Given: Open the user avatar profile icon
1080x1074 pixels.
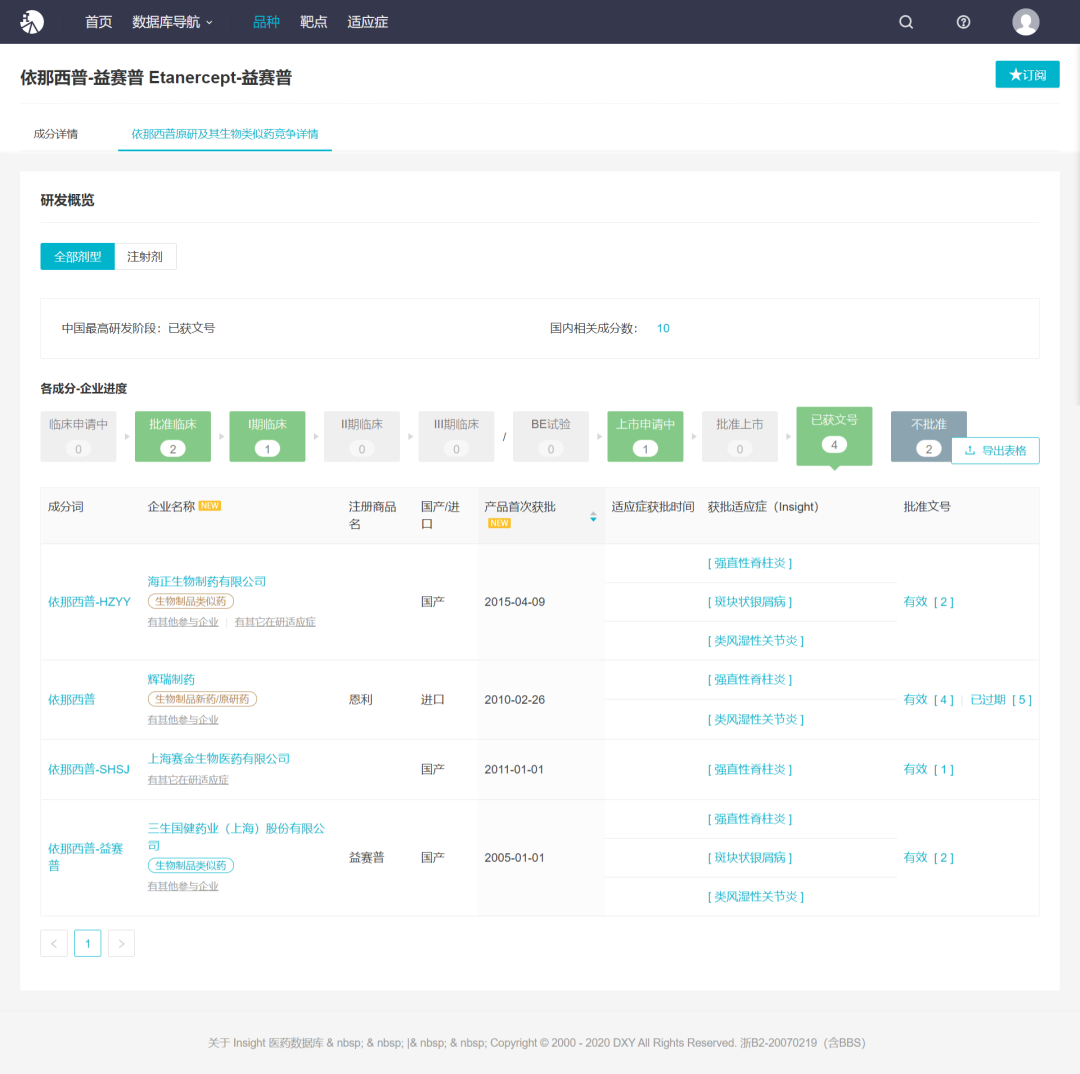Looking at the screenshot, I should 1025,22.
